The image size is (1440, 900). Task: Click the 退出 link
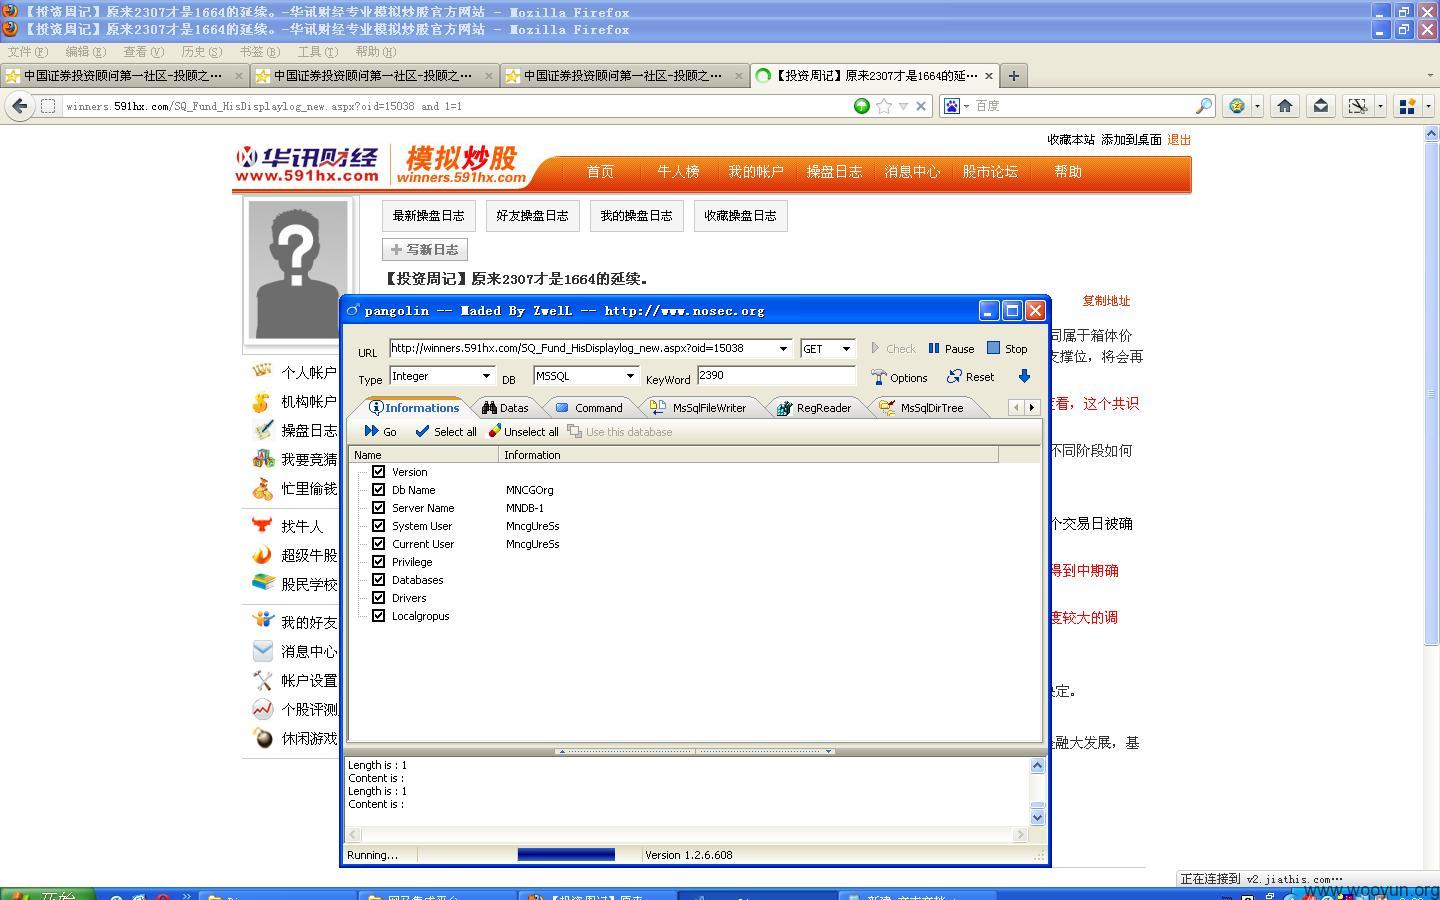(1179, 140)
